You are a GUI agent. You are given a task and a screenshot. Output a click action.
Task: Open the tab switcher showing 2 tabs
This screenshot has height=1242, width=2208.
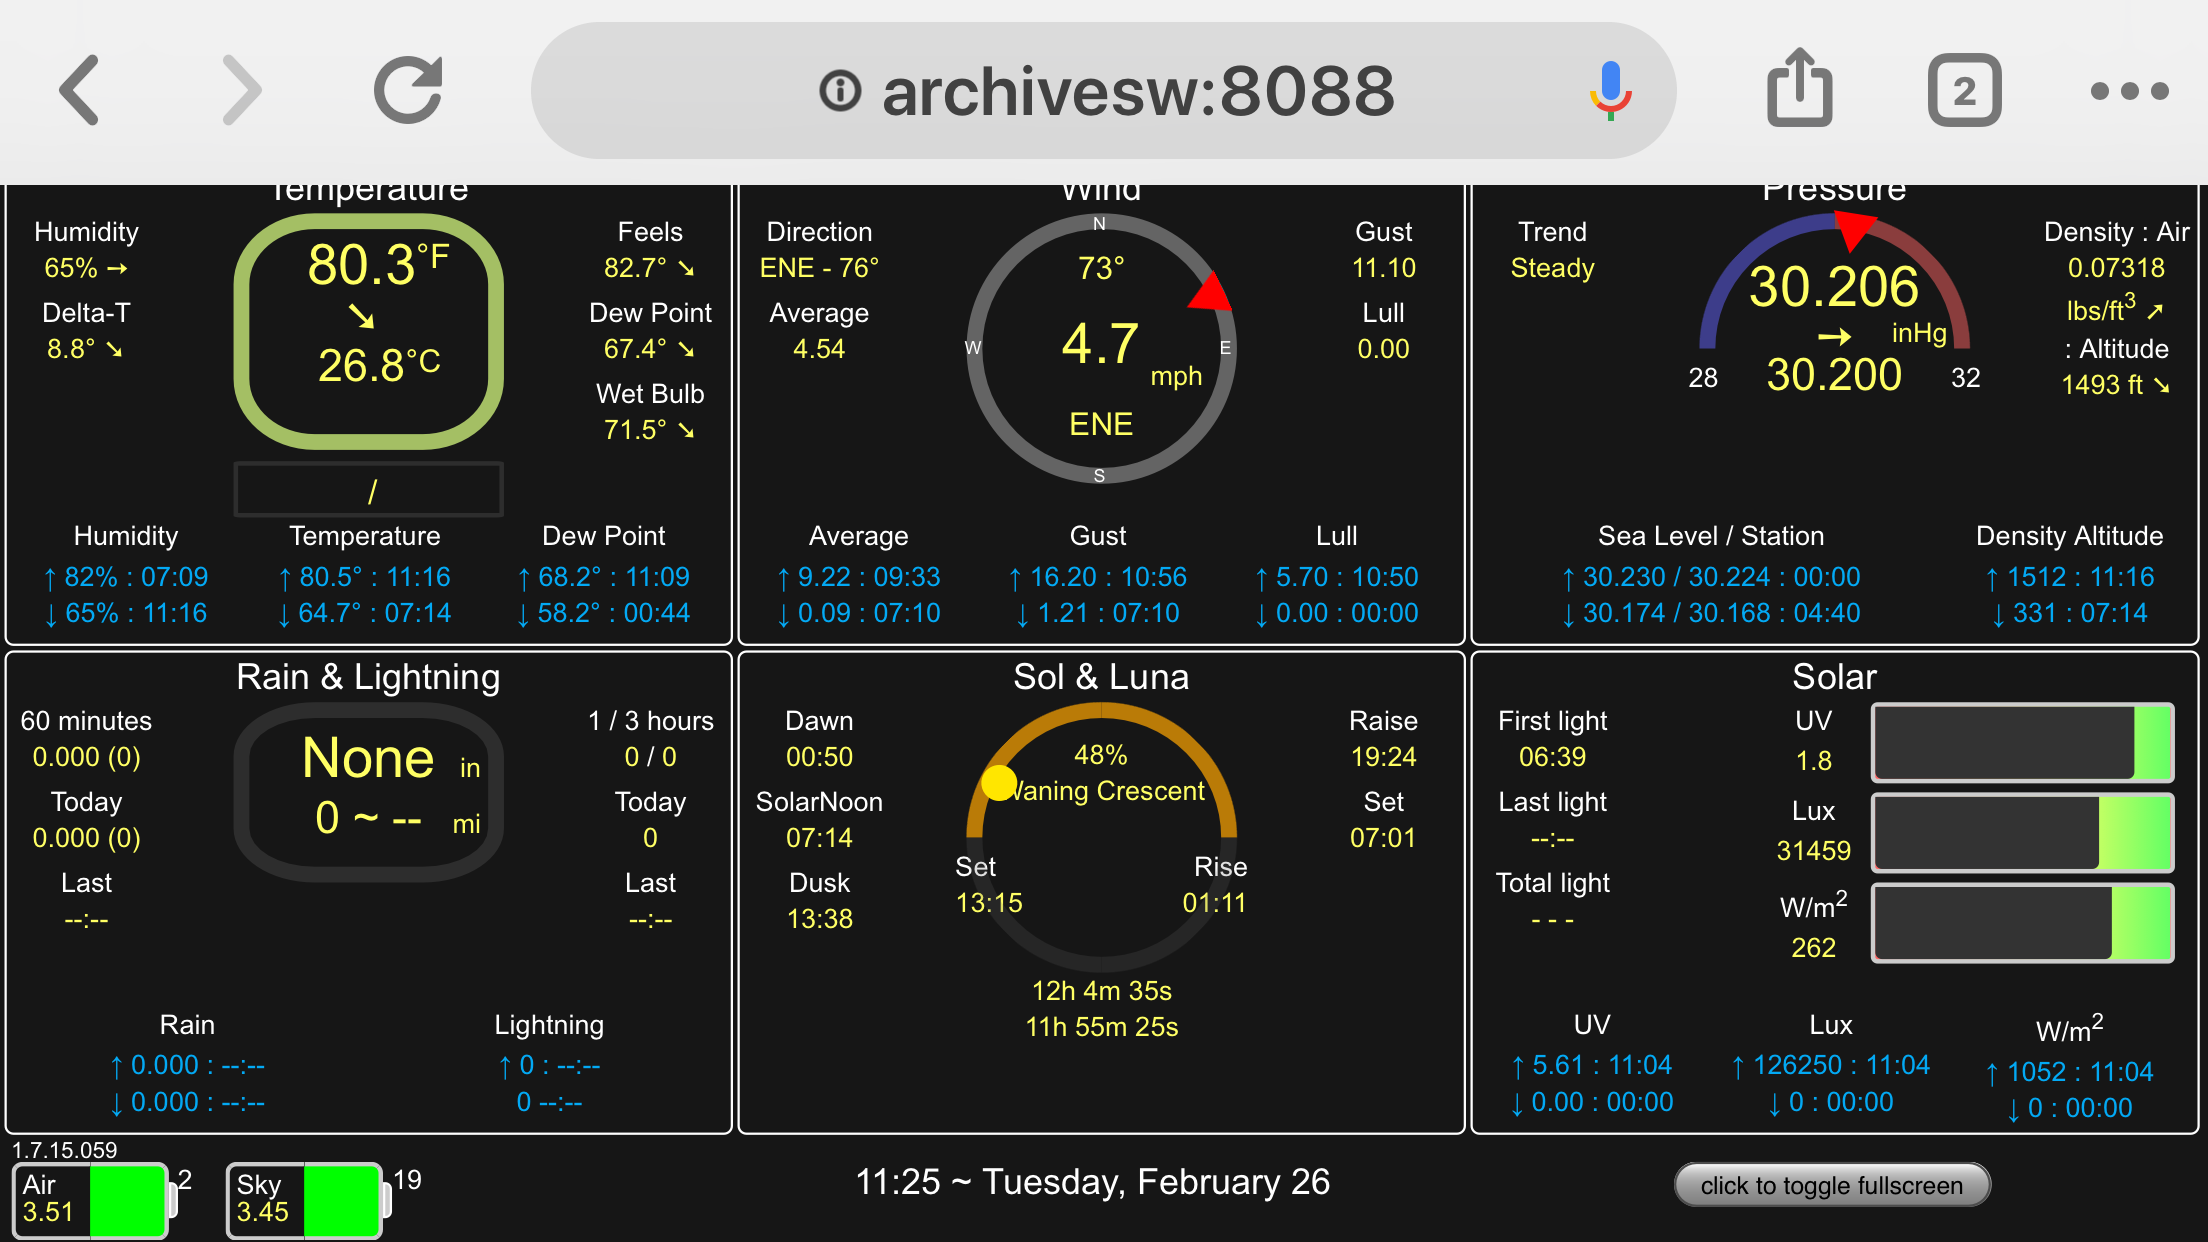pos(1964,91)
